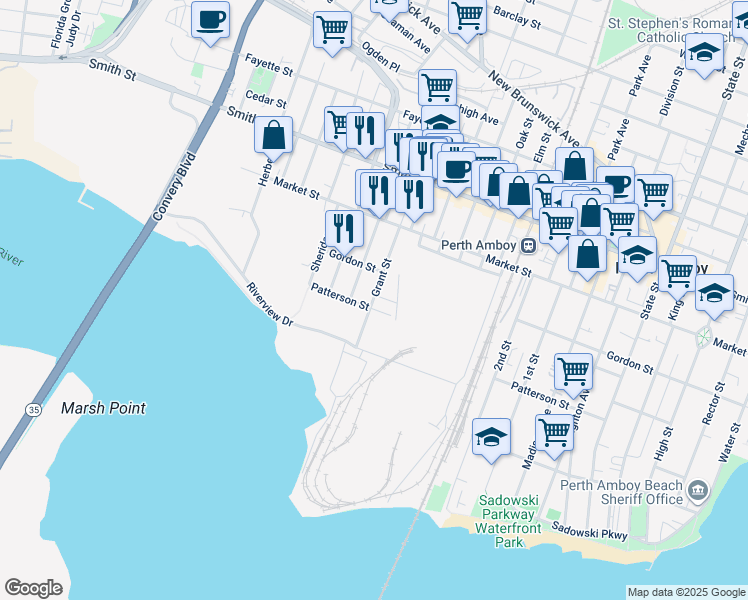Click the coffee shop marker above Fayette St
This screenshot has width=748, height=600.
[210, 21]
